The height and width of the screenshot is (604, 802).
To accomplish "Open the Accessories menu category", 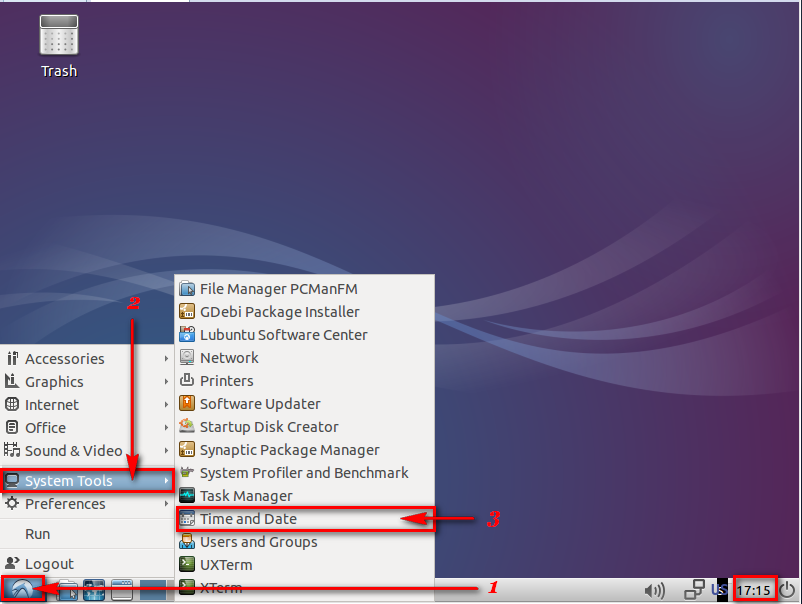I will pyautogui.click(x=87, y=359).
